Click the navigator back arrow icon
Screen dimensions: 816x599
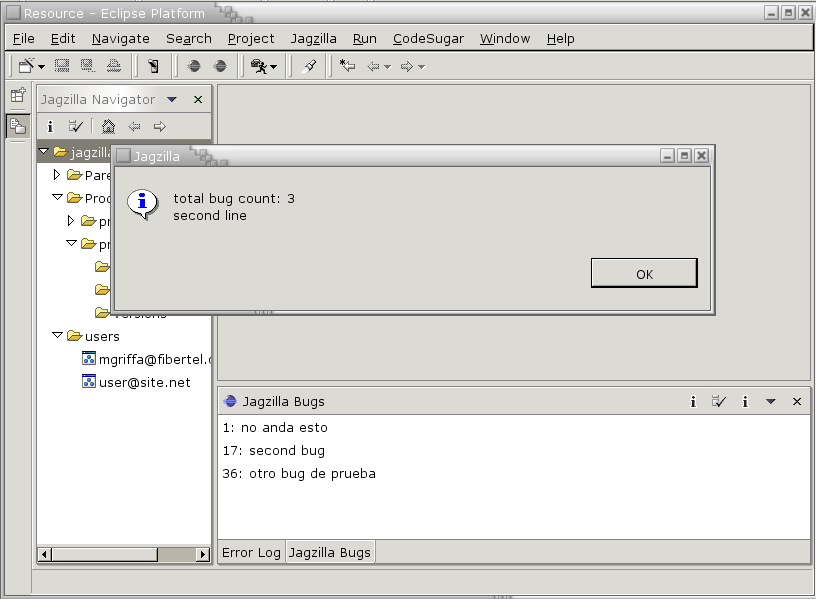135,126
